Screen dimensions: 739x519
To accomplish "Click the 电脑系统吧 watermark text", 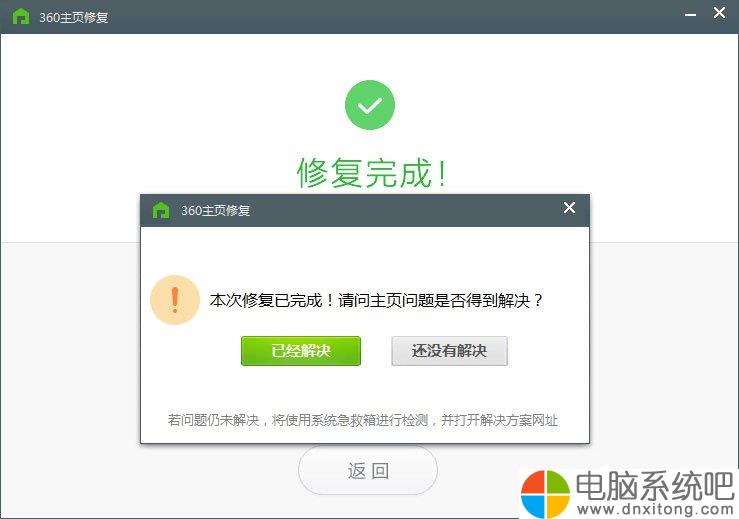I will [655, 486].
